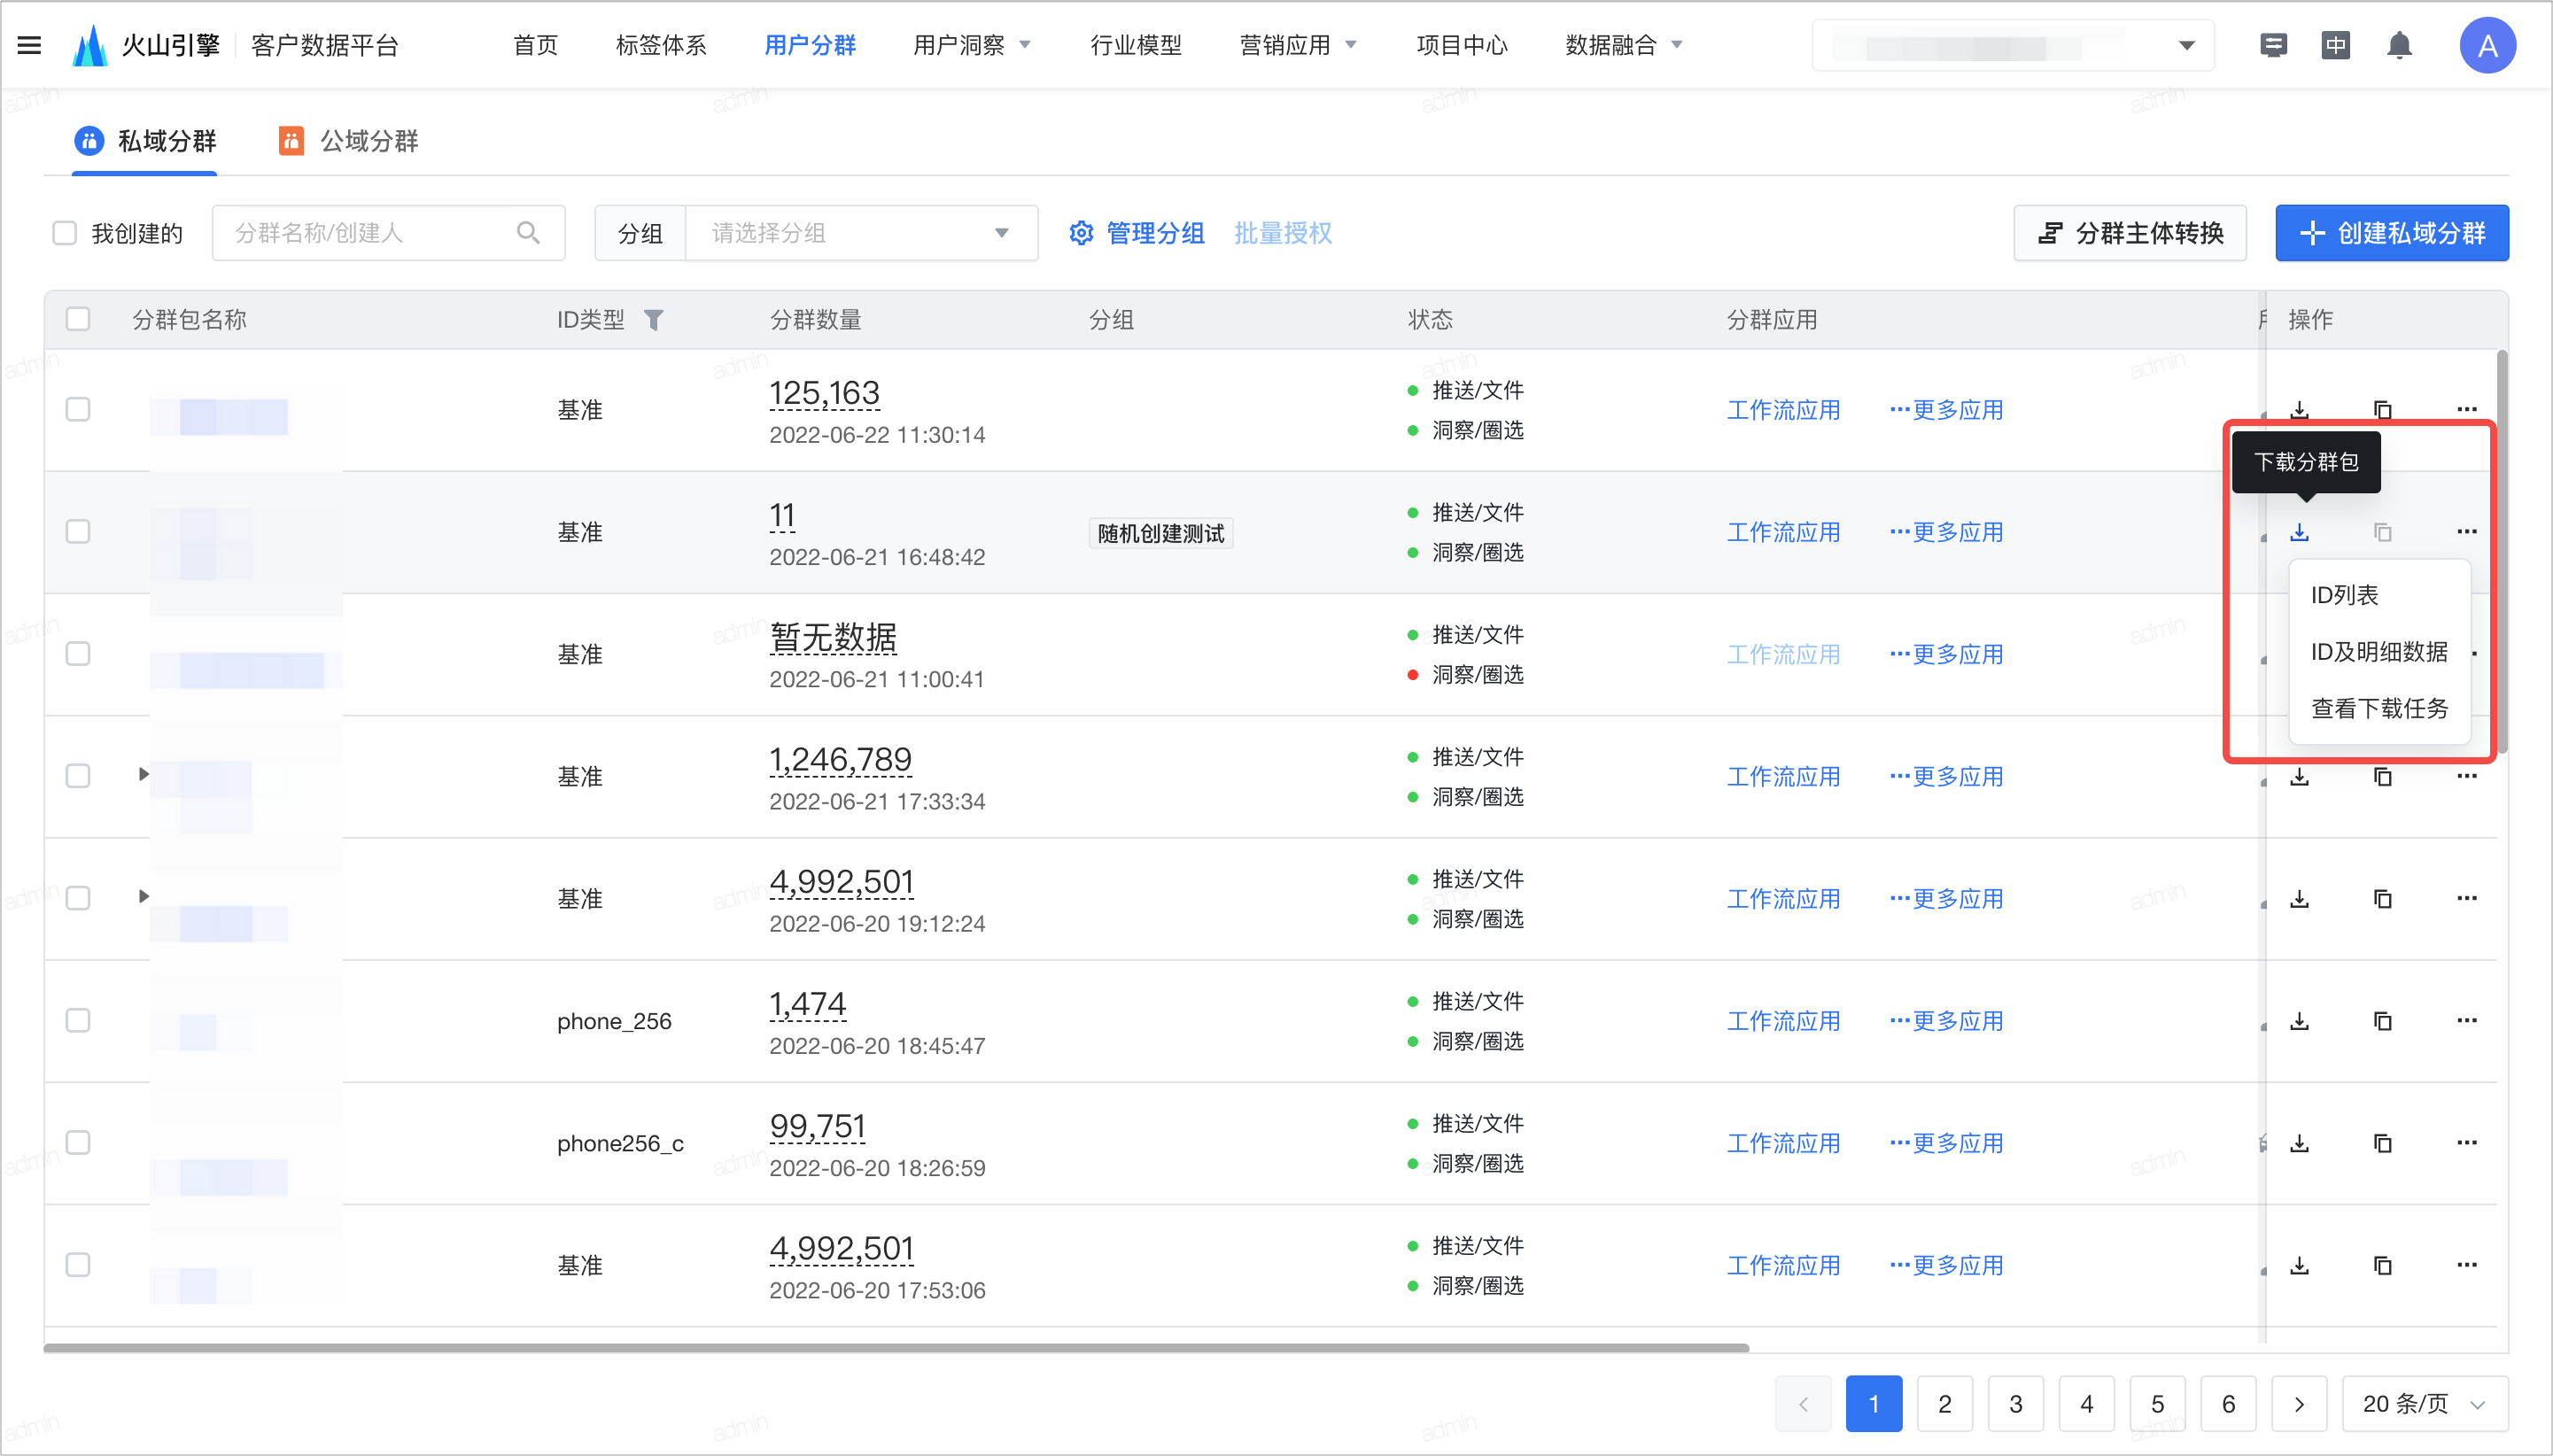Viewport: 2553px width, 1456px height.
Task: Click the 批量授权 link
Action: (1283, 233)
